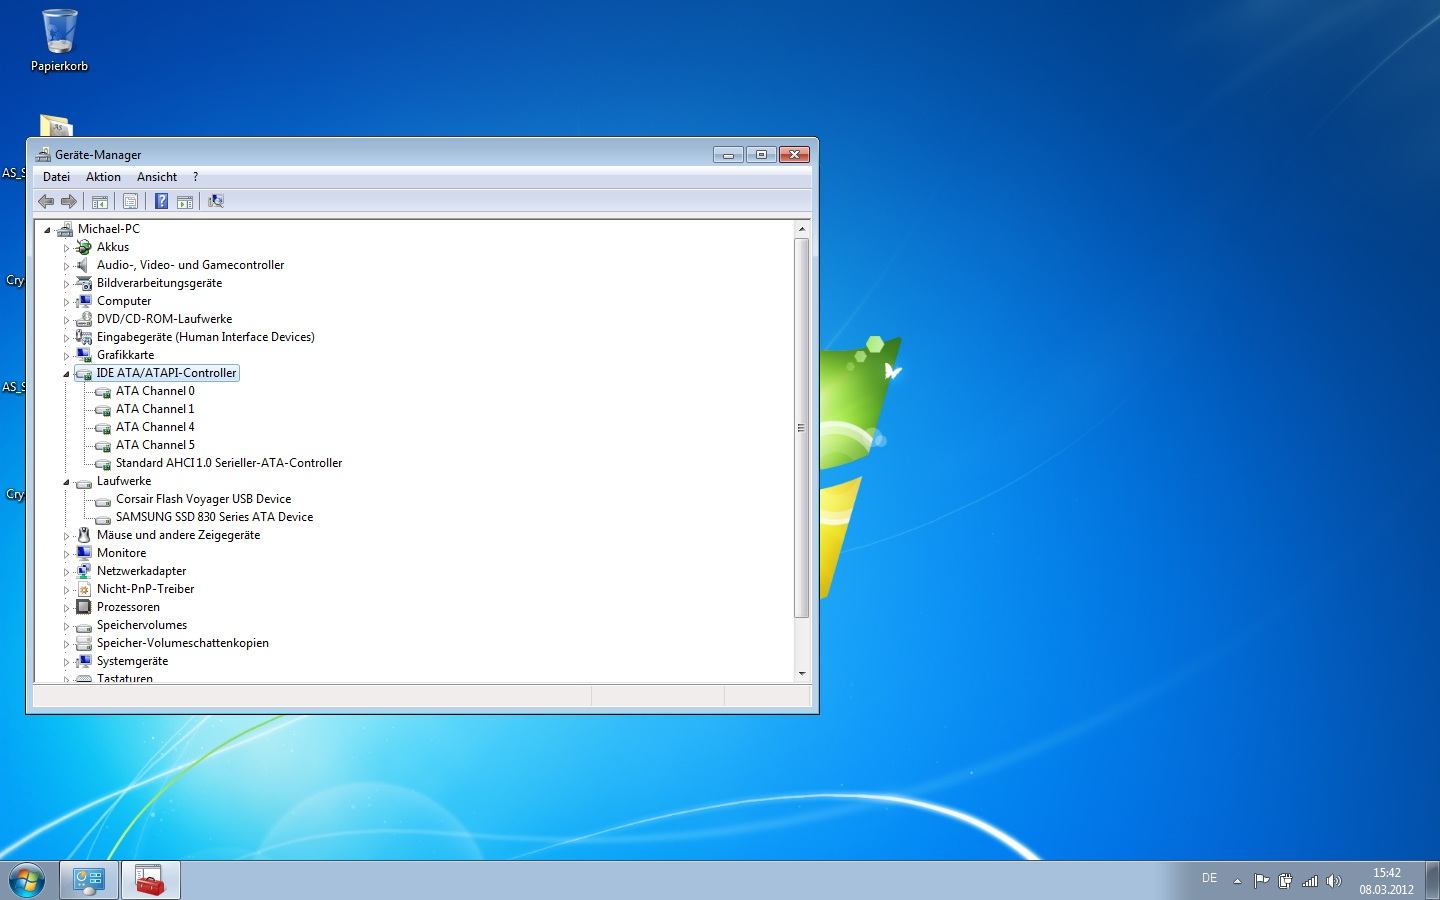Collapse the Michael-PC root node
1440x900 pixels.
(47, 230)
